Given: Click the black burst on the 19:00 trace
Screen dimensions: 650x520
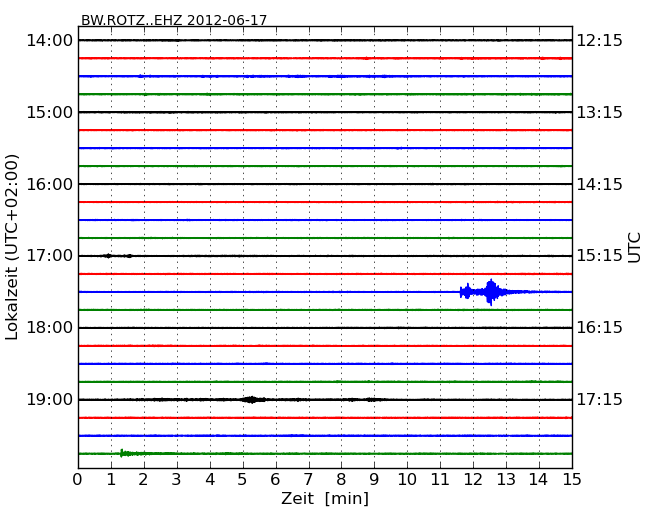Looking at the screenshot, I should click(252, 400).
